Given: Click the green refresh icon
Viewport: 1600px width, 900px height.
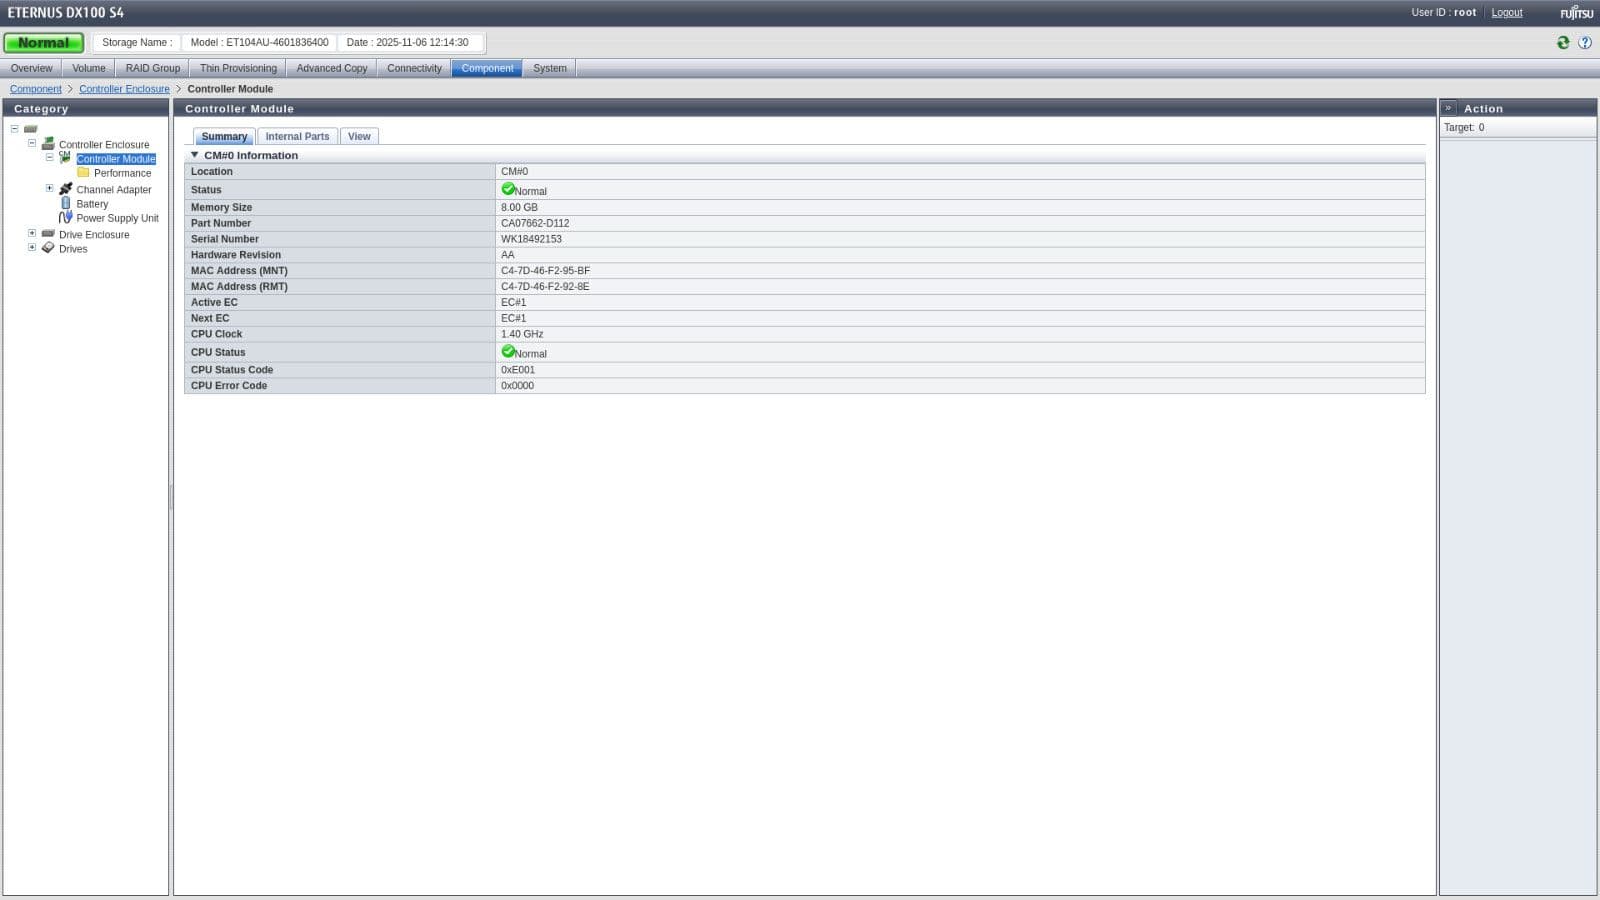Looking at the screenshot, I should [1562, 42].
